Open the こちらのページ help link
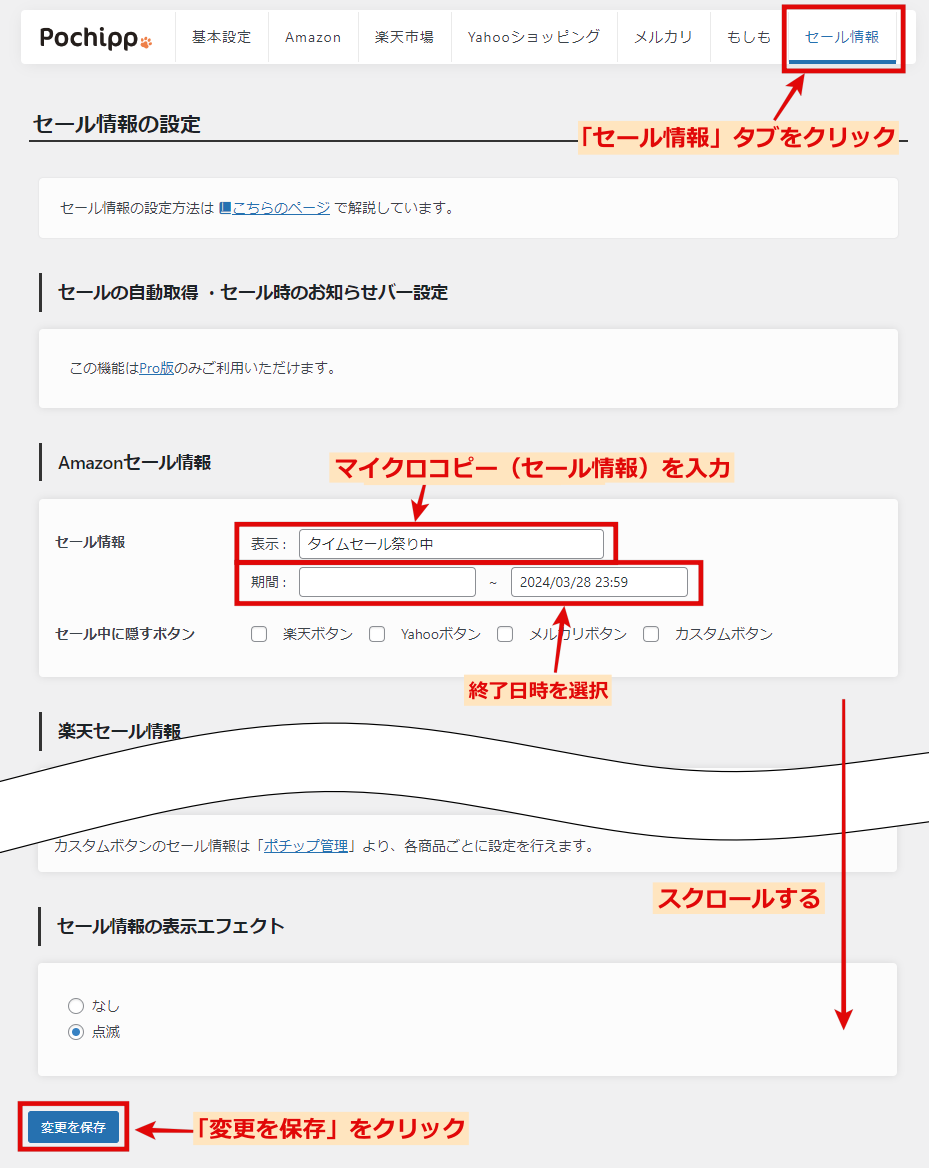This screenshot has width=929, height=1168. pos(281,208)
